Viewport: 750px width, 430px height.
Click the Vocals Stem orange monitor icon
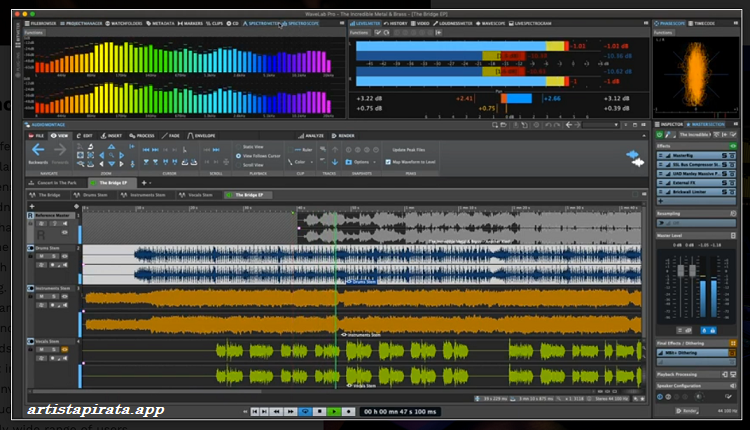(x=65, y=350)
